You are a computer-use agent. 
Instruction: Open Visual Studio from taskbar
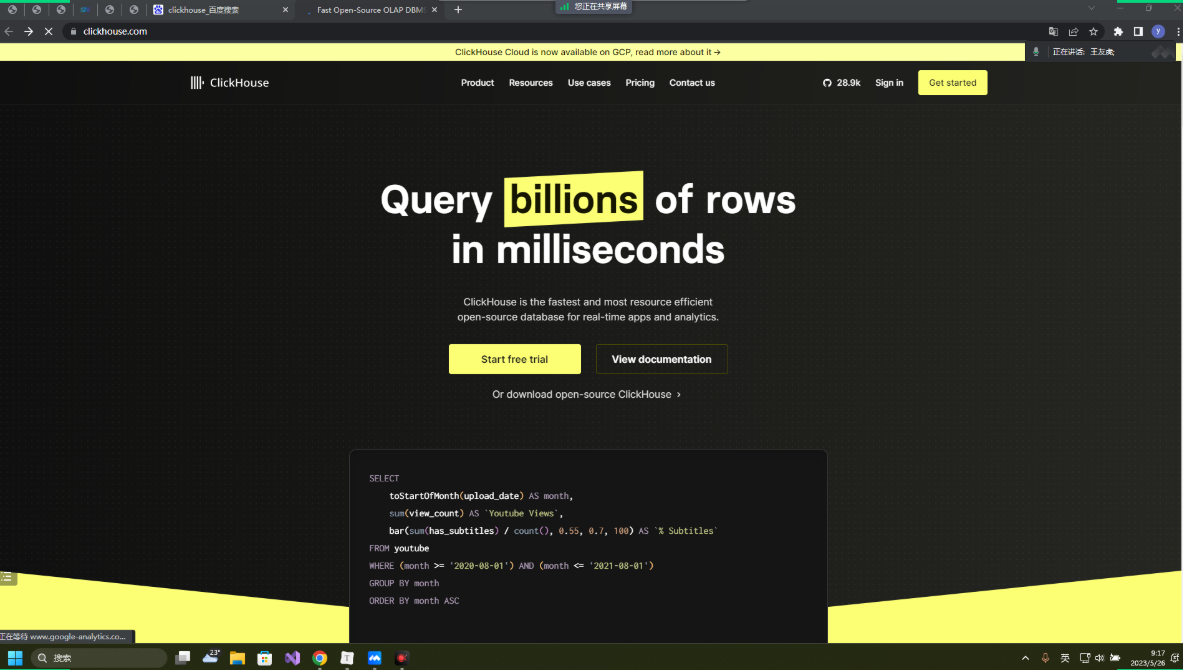pos(292,658)
